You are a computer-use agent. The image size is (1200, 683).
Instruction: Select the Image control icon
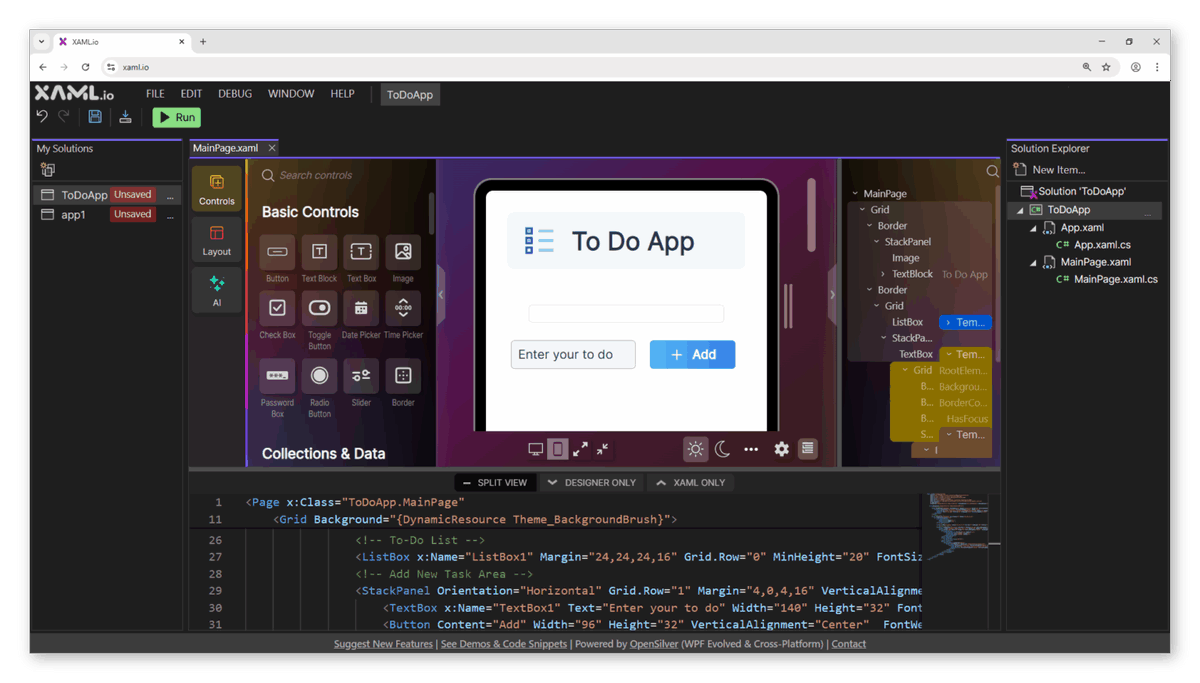coord(403,252)
